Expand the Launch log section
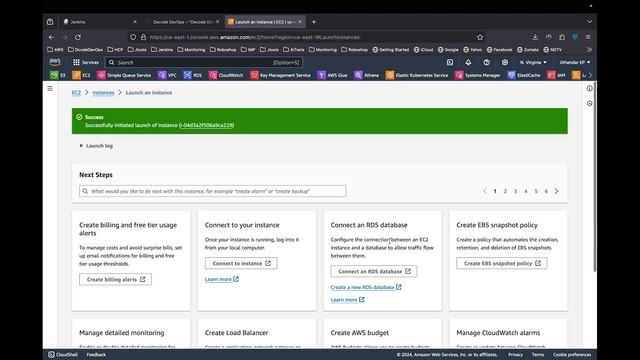The height and width of the screenshot is (360, 640). tap(96, 146)
